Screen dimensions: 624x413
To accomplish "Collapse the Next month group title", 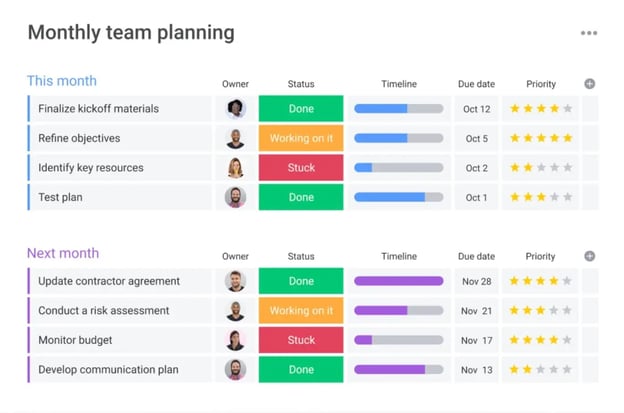I will 63,253.
